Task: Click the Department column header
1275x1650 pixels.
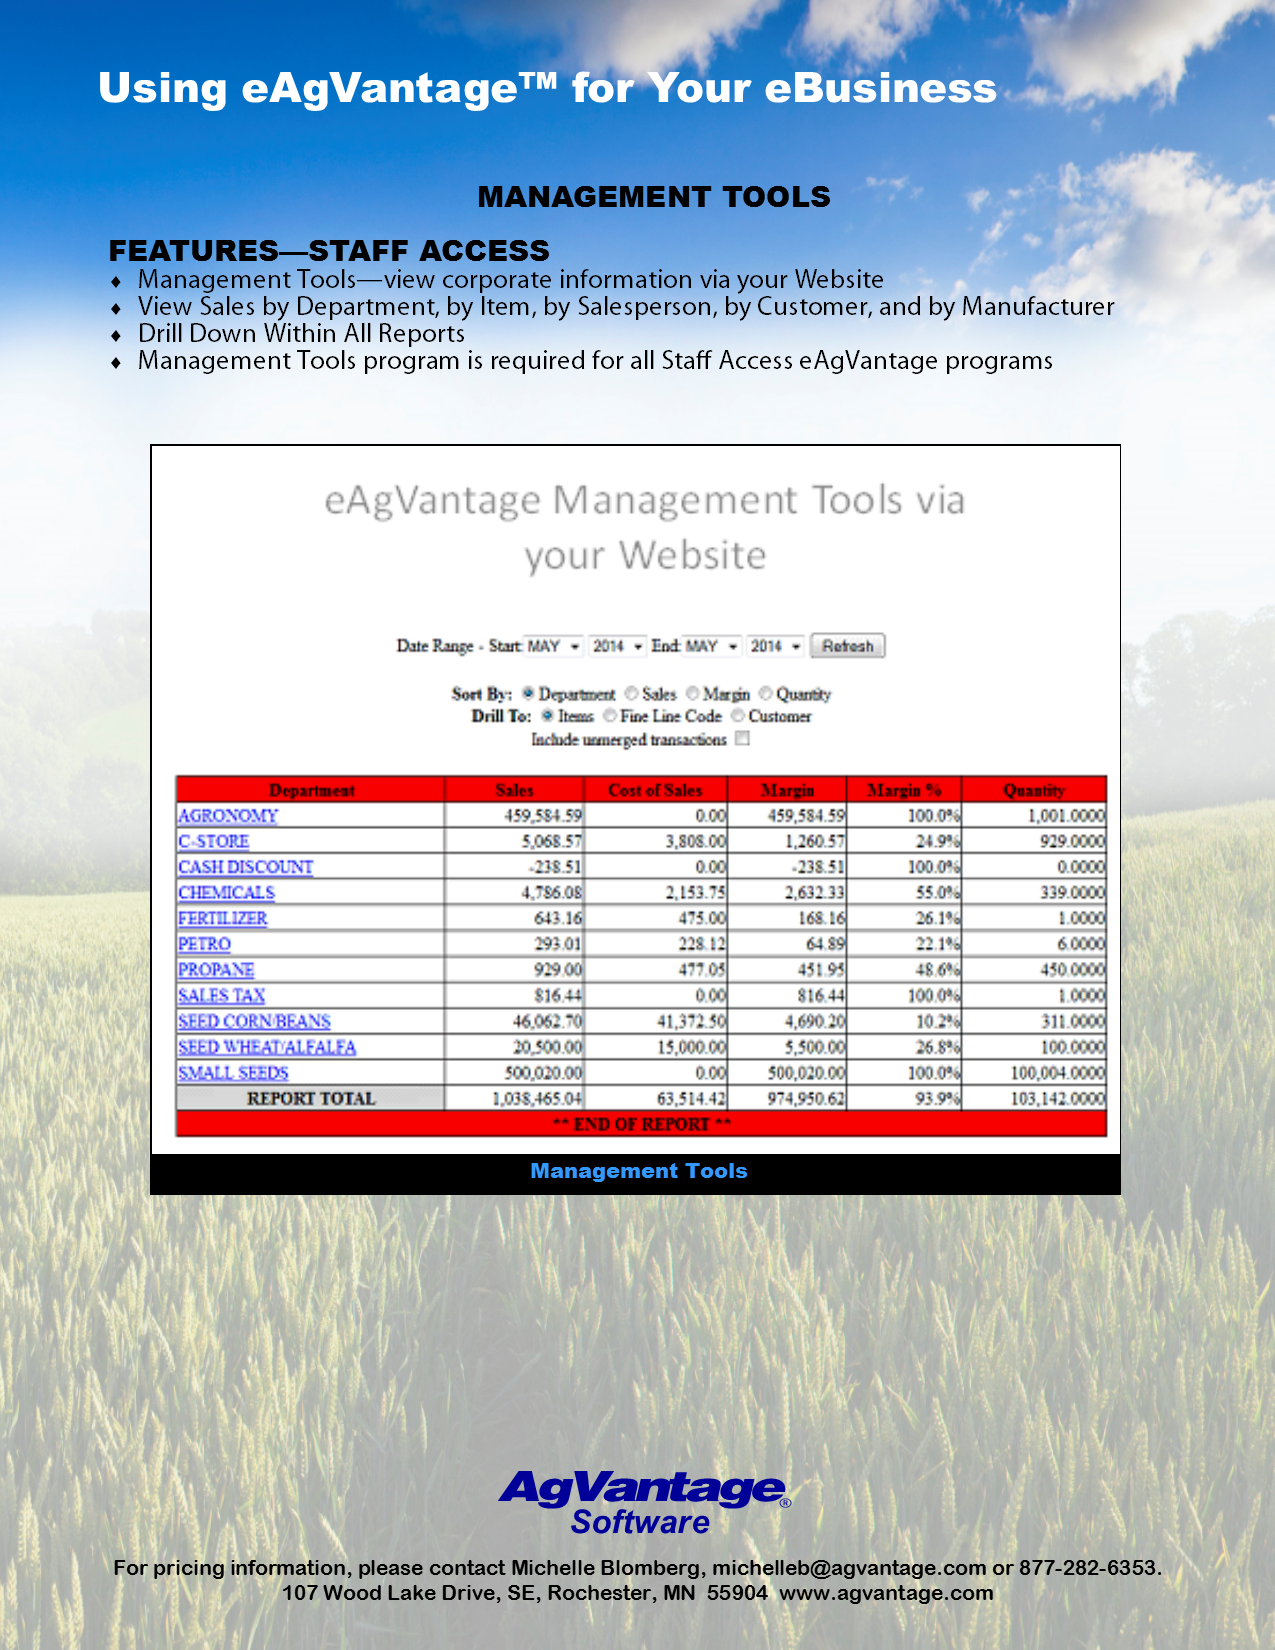Action: tap(311, 790)
